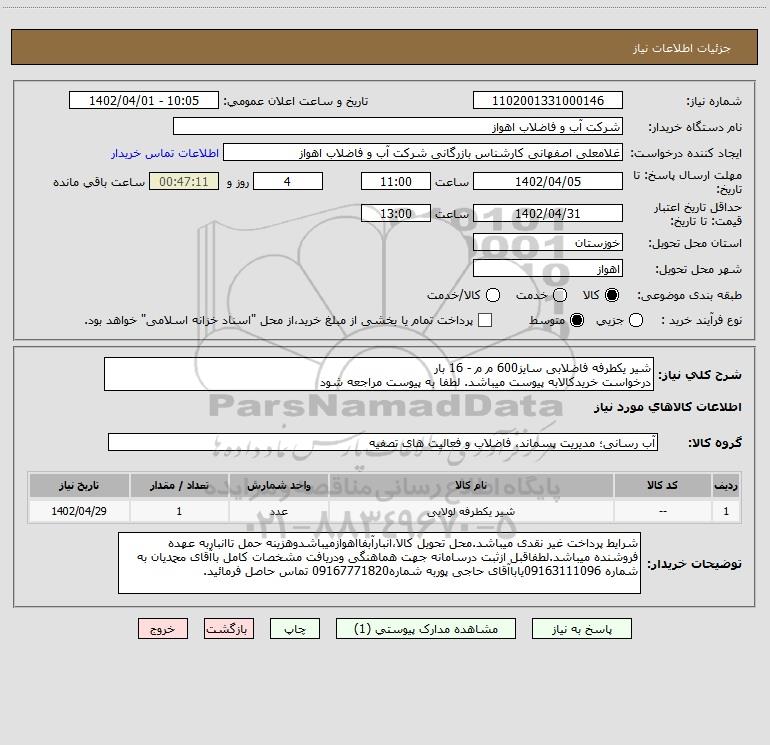Click the جزئیات اطلاعات نیاز page title
770x745 pixels.
682,48
